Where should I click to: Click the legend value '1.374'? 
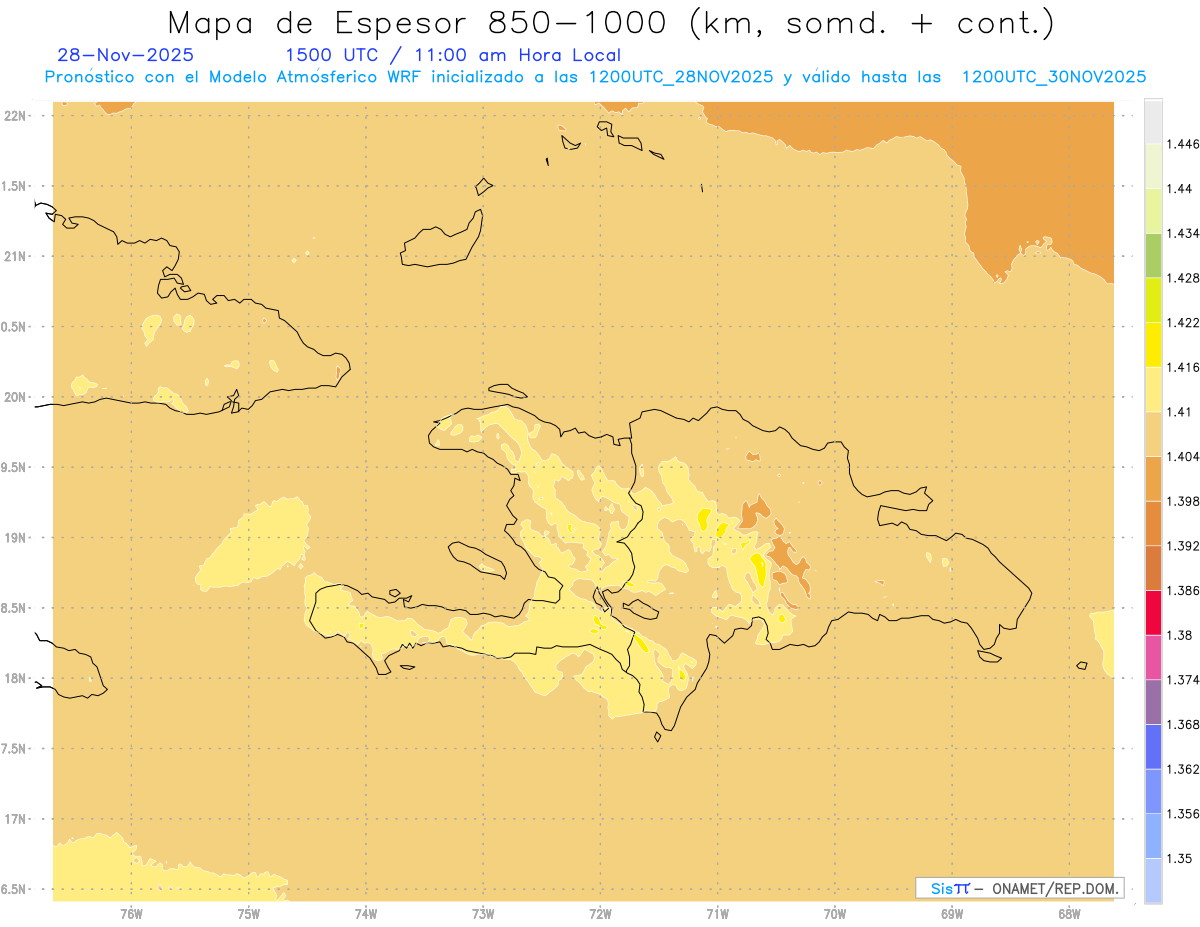1184,680
